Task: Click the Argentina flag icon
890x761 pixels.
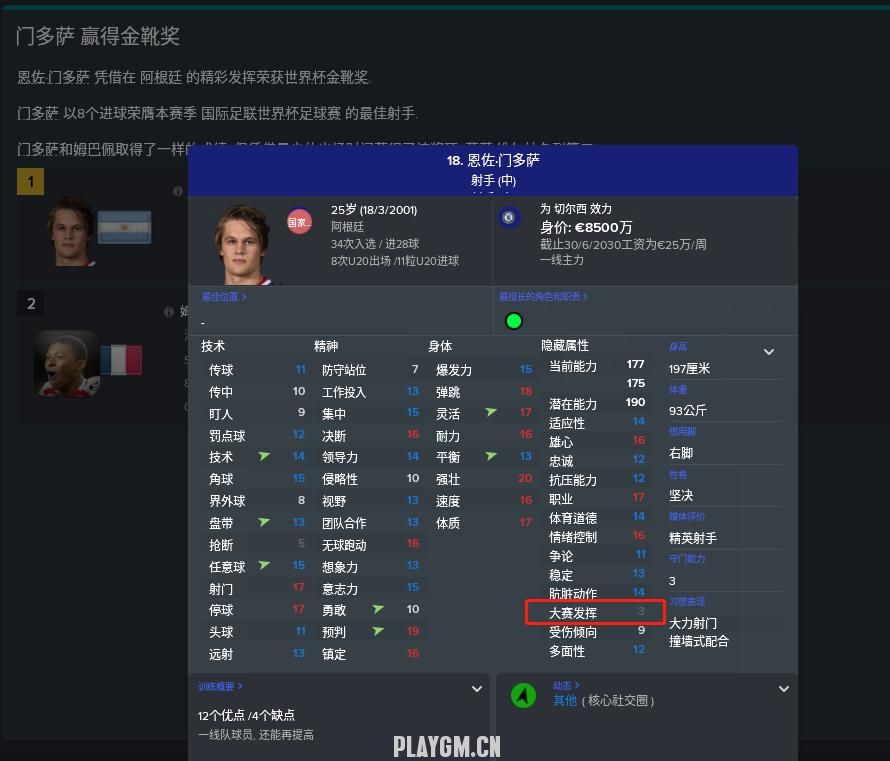Action: coord(124,227)
